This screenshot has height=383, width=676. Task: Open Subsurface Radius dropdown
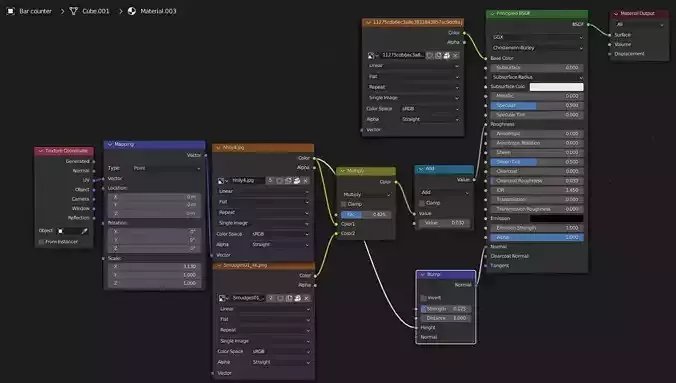537,77
